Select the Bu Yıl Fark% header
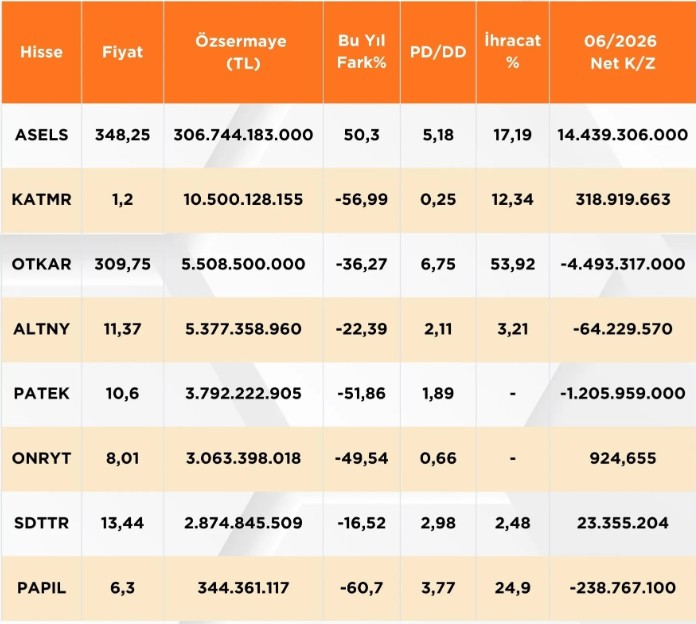The image size is (696, 624). point(361,52)
